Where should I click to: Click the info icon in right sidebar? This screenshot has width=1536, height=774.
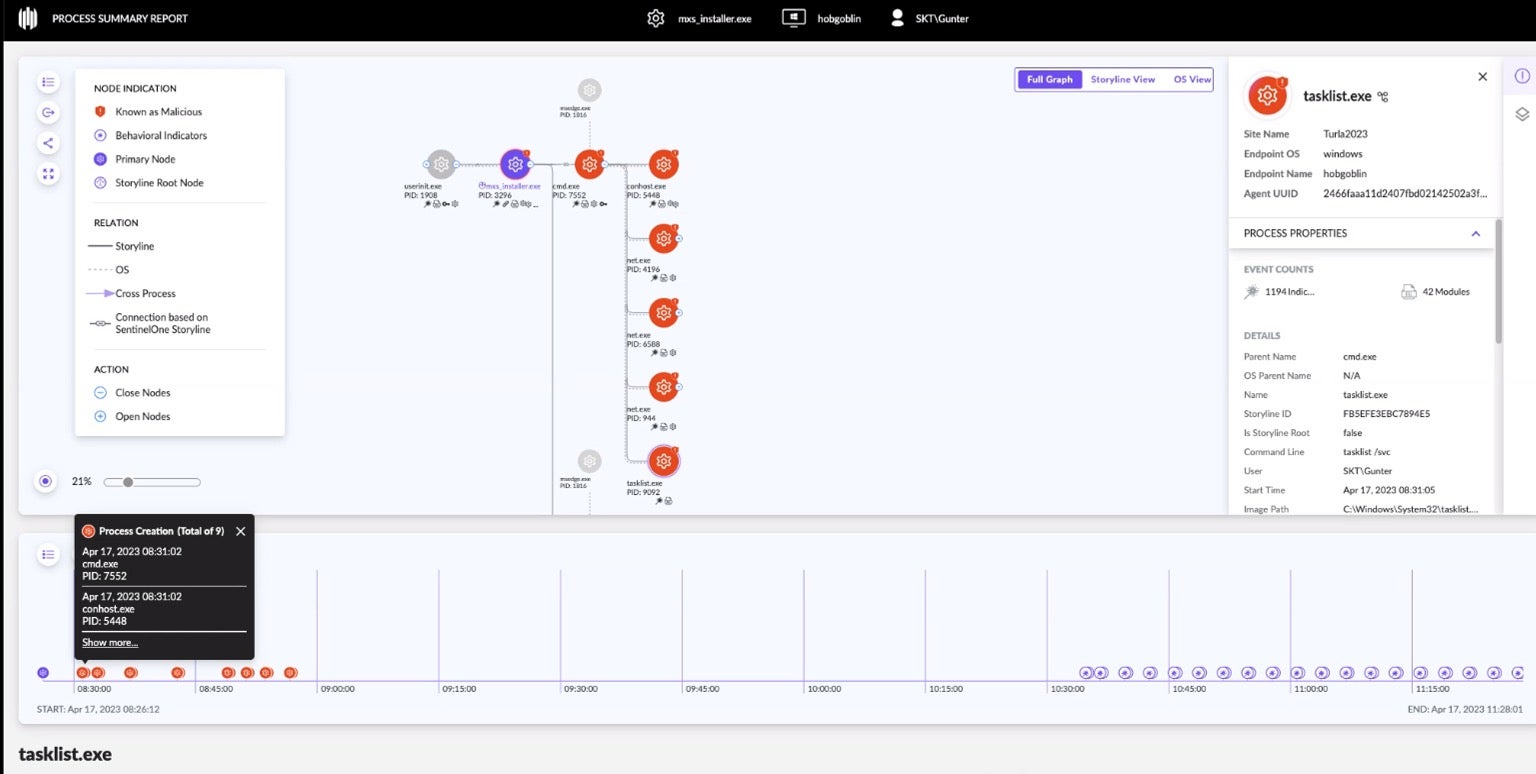tap(1522, 77)
